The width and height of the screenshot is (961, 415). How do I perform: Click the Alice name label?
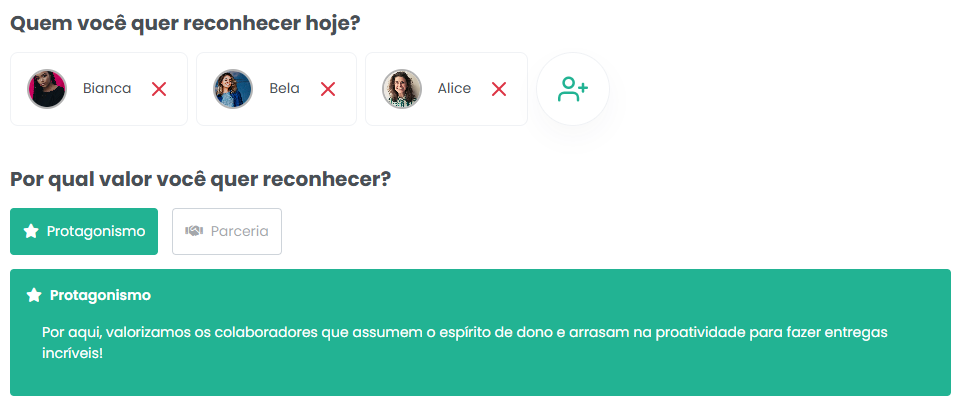454,89
